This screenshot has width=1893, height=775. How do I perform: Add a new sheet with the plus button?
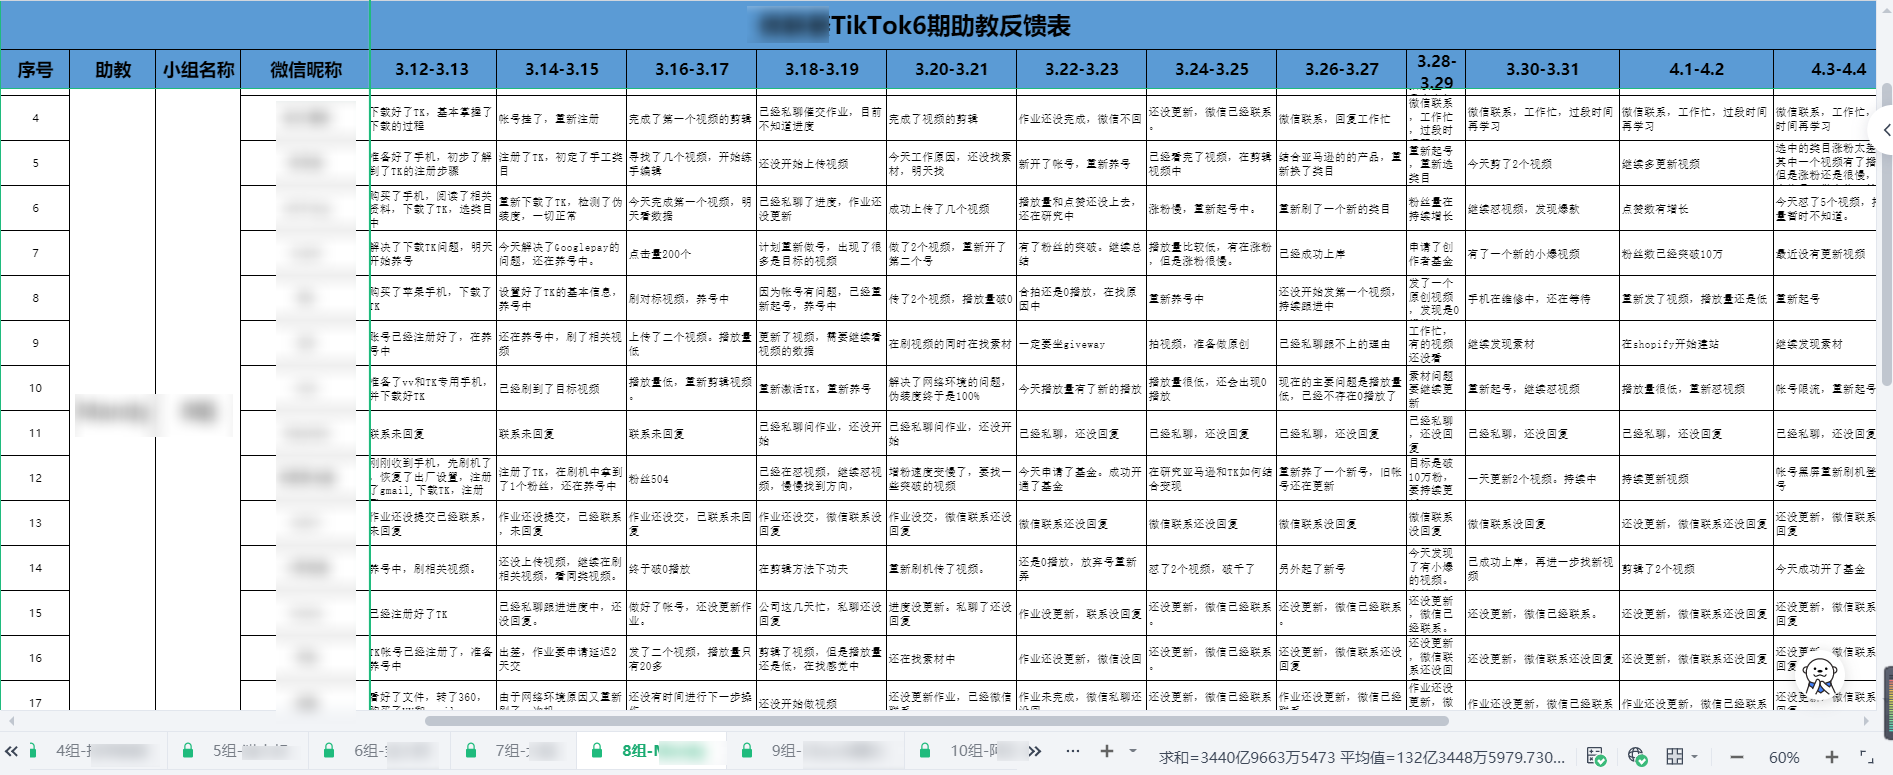1107,751
